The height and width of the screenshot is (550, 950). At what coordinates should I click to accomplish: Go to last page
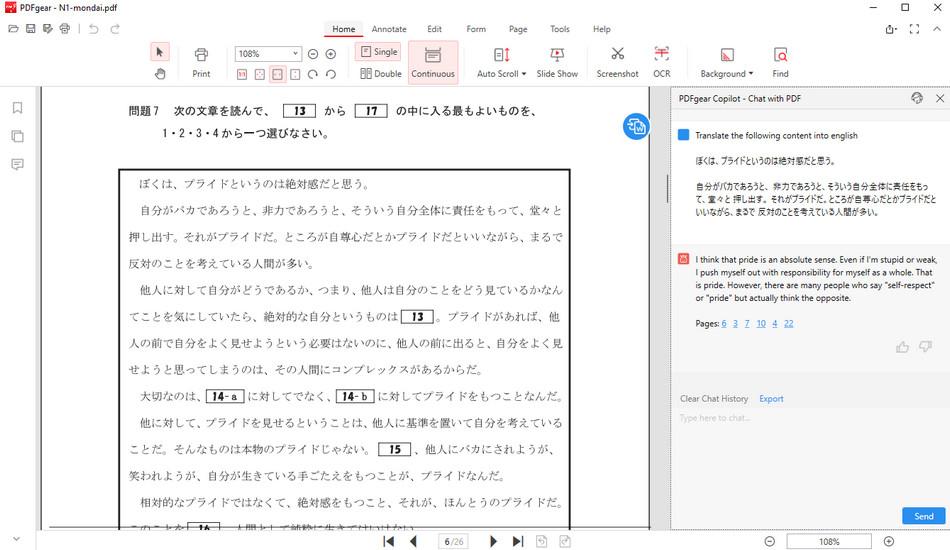(518, 542)
